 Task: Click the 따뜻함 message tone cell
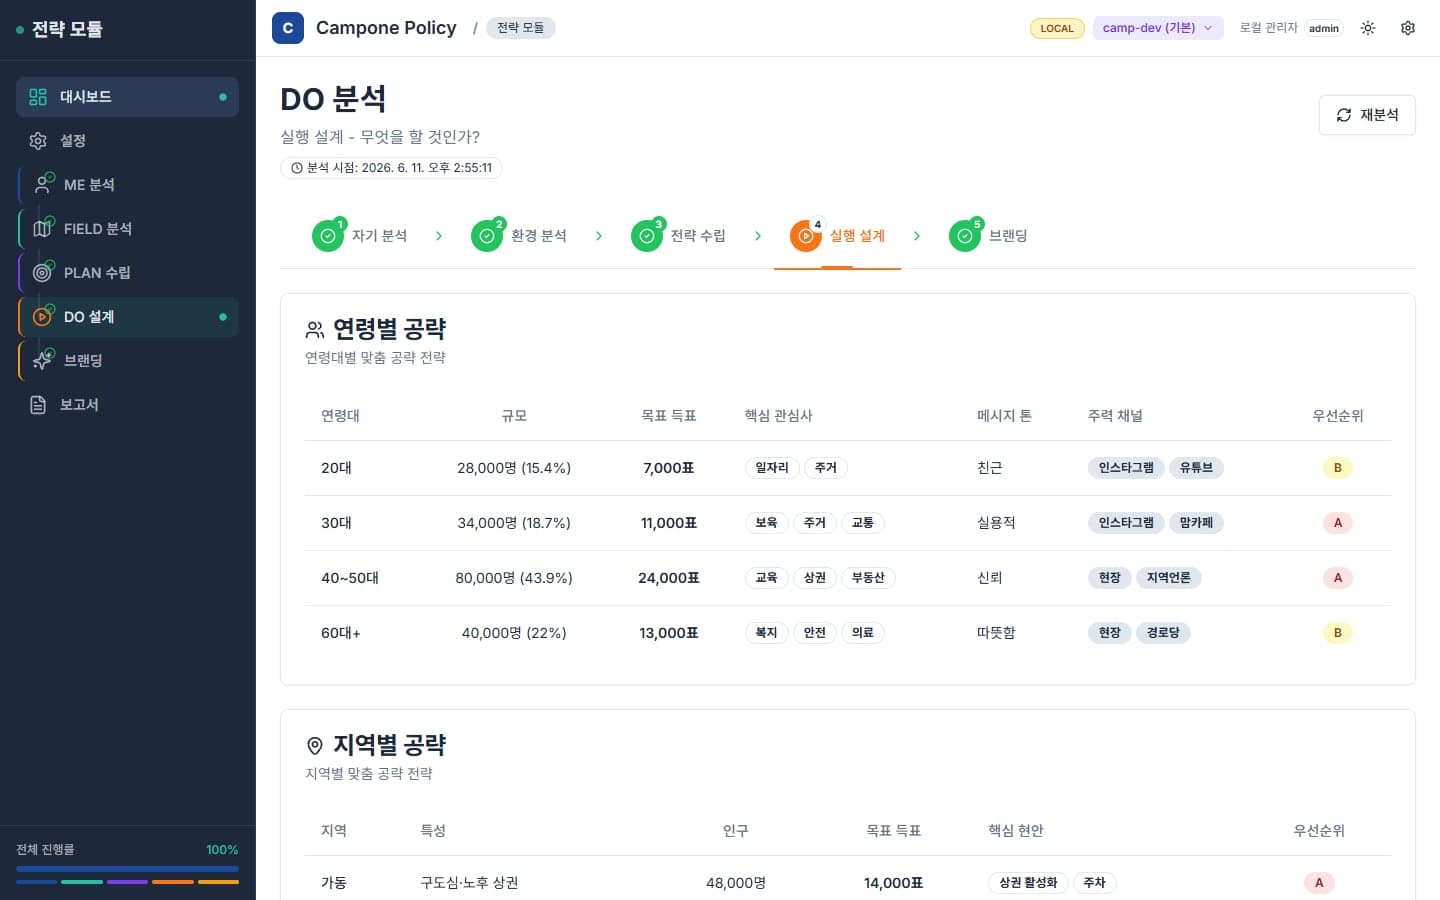996,633
